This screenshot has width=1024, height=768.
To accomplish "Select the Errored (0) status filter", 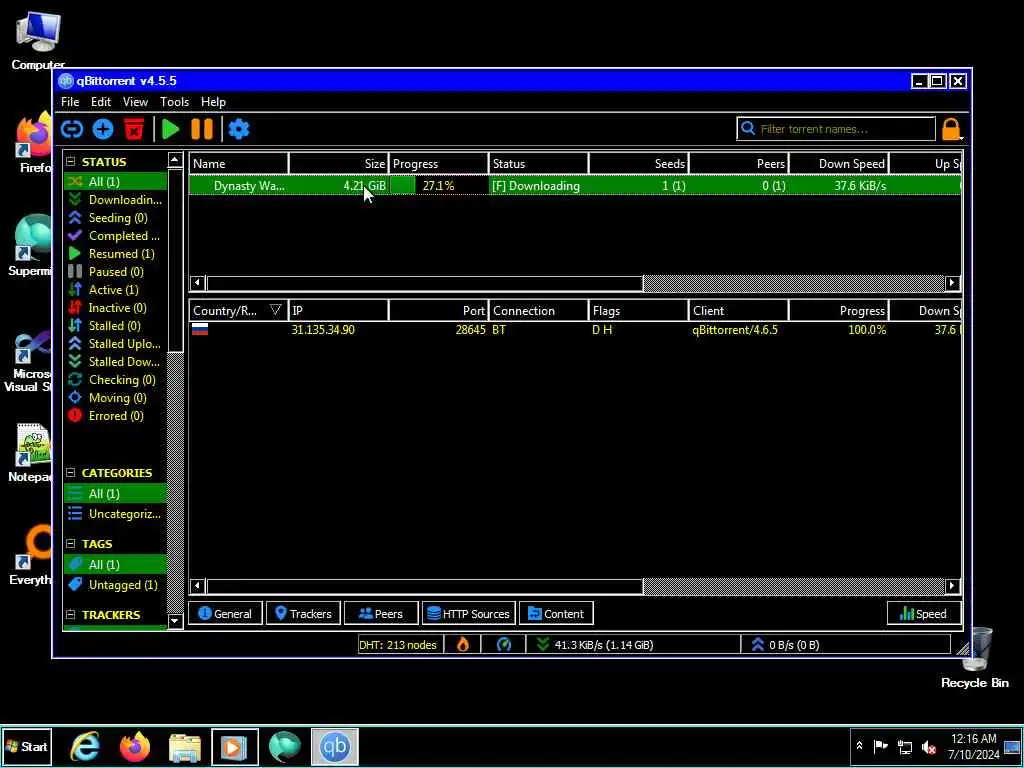I will point(115,415).
